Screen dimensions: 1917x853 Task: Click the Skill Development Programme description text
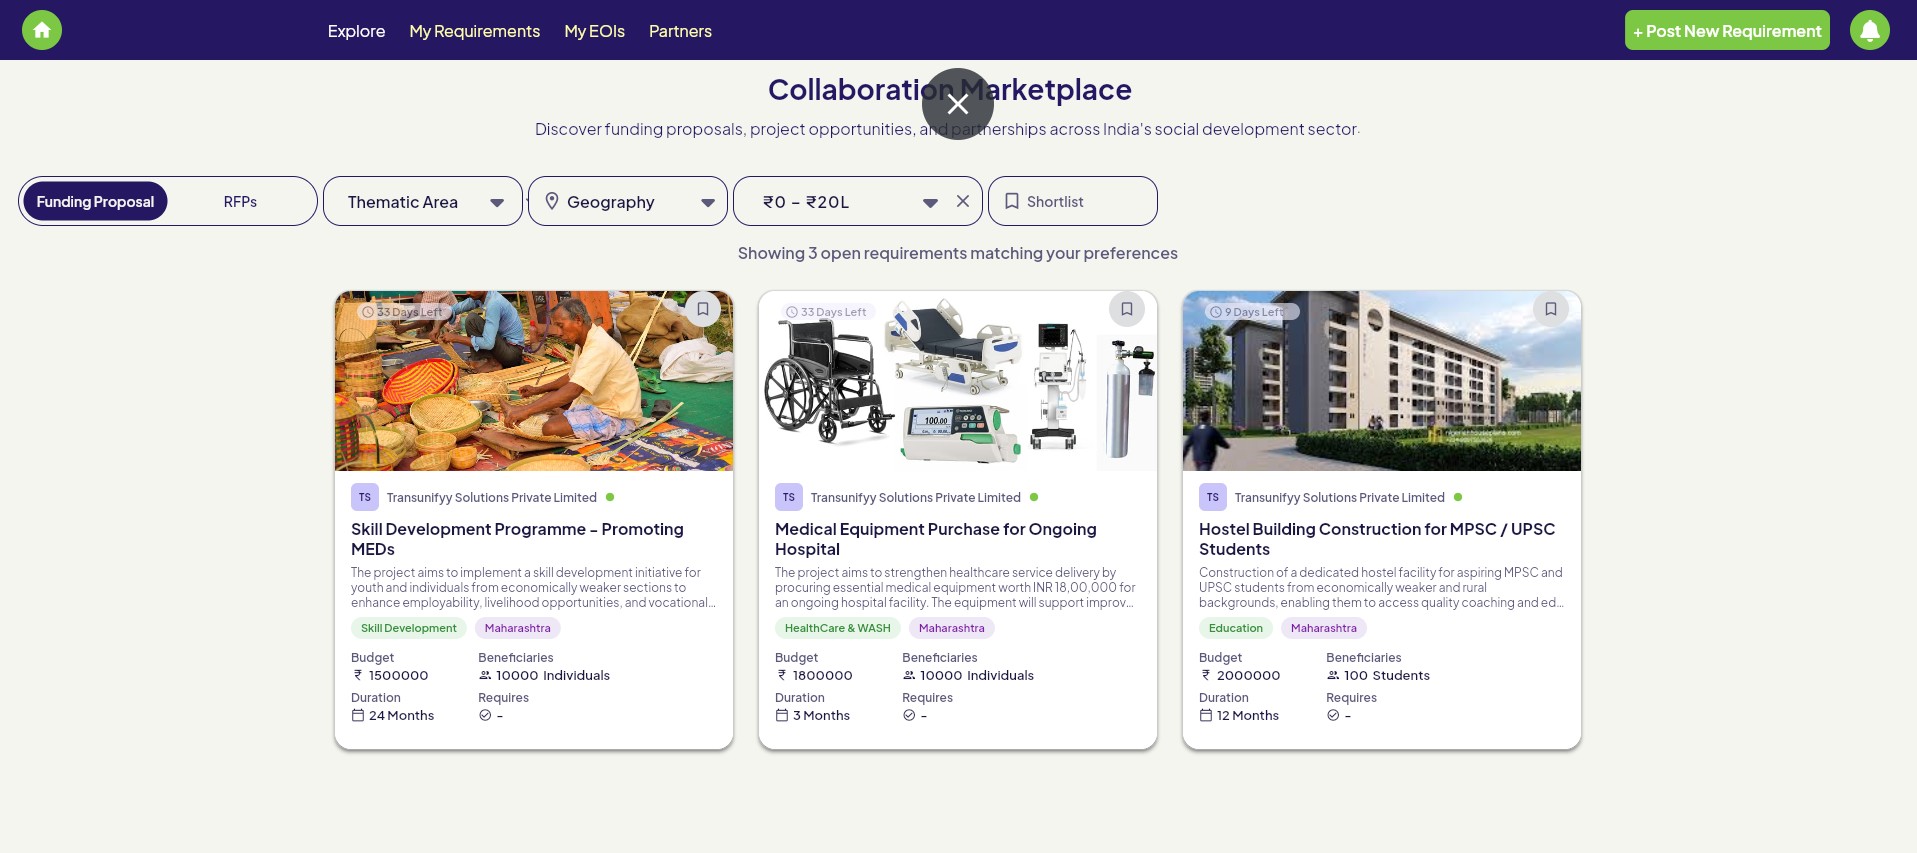pyautogui.click(x=533, y=587)
